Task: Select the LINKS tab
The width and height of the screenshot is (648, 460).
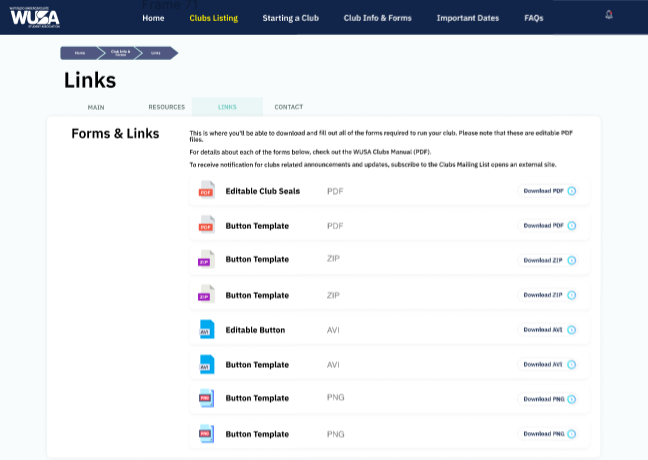Action: click(227, 107)
